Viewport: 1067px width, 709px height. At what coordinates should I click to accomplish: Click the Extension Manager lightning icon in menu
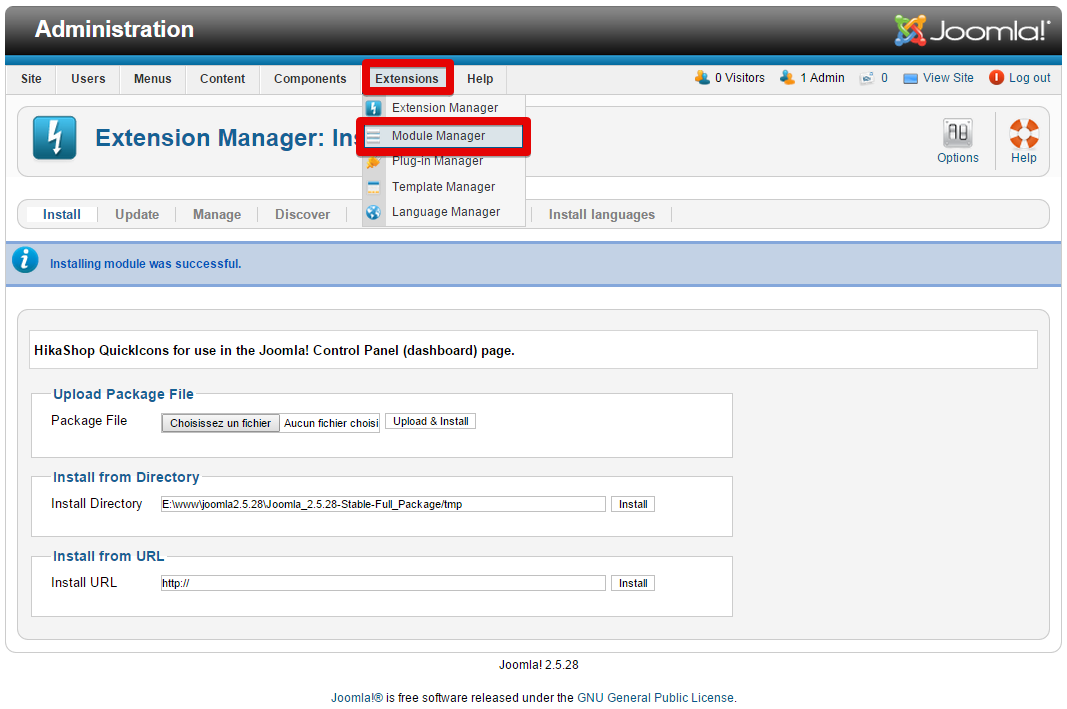click(374, 108)
